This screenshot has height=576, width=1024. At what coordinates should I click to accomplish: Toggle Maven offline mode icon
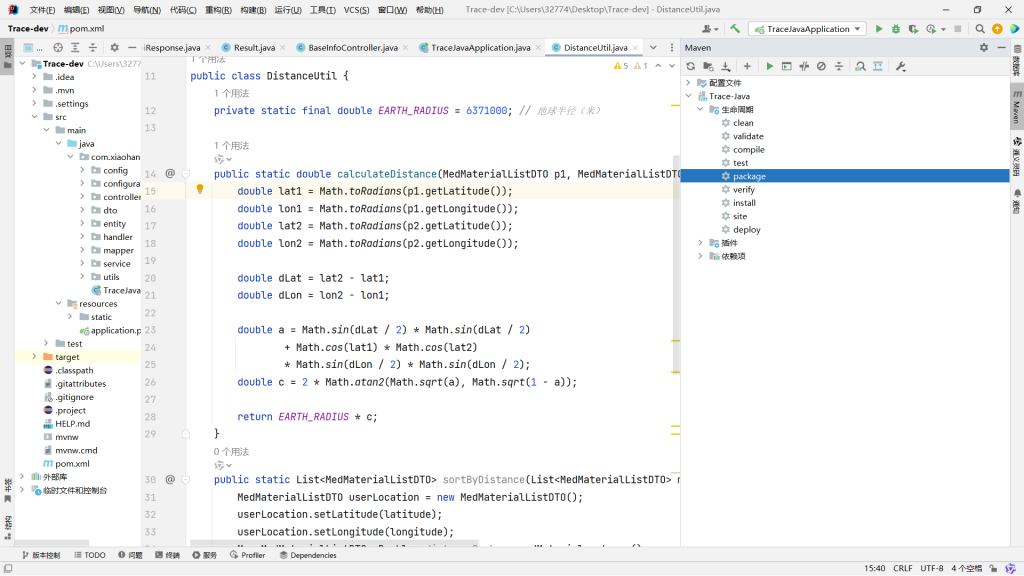pos(804,66)
